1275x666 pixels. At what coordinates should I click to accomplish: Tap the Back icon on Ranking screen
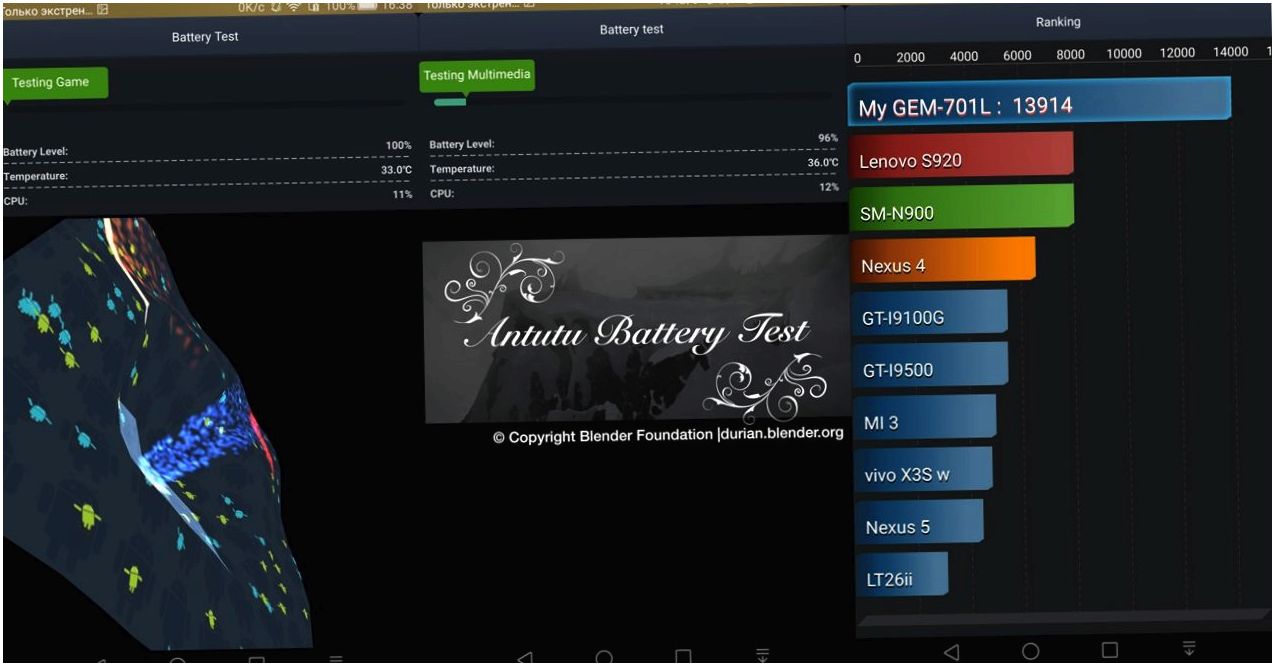951,652
